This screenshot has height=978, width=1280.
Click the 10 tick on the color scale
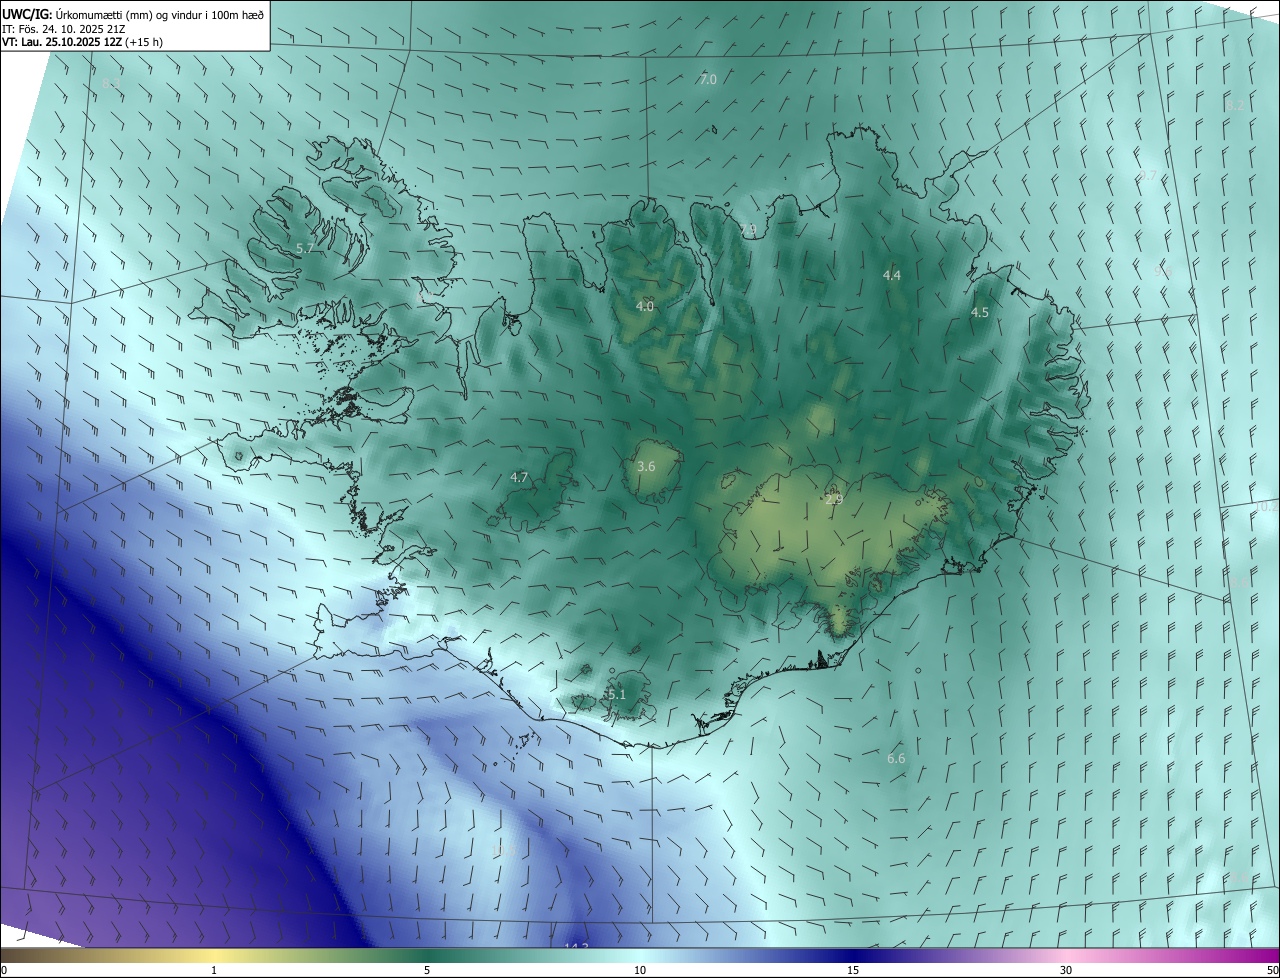tap(640, 970)
